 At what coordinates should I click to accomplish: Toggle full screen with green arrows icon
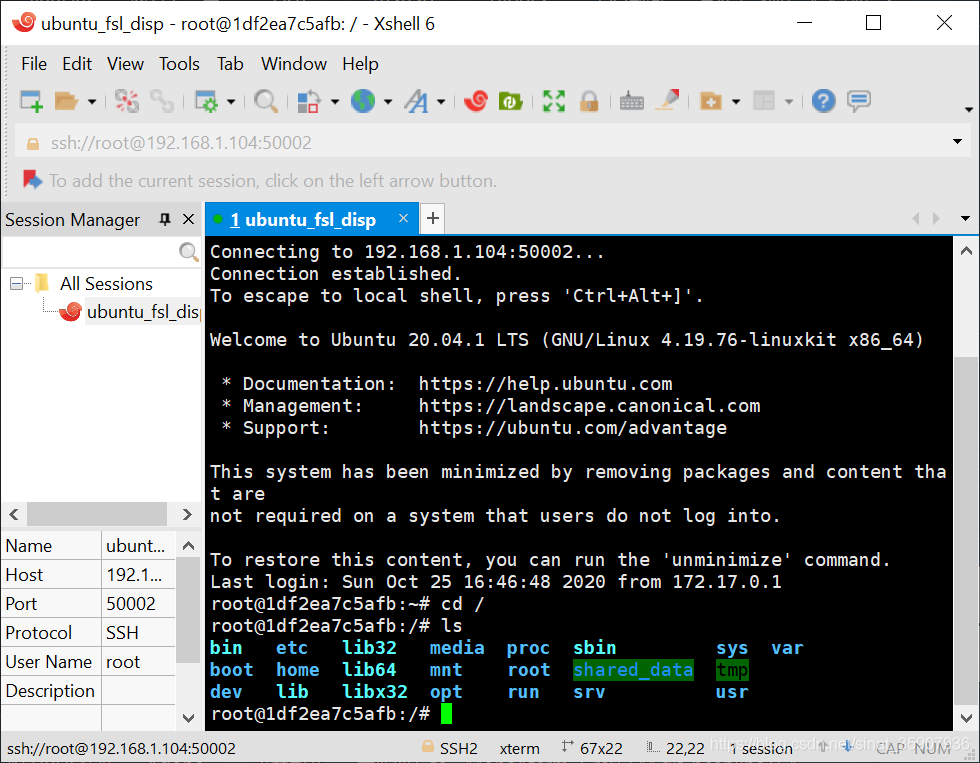[x=554, y=101]
